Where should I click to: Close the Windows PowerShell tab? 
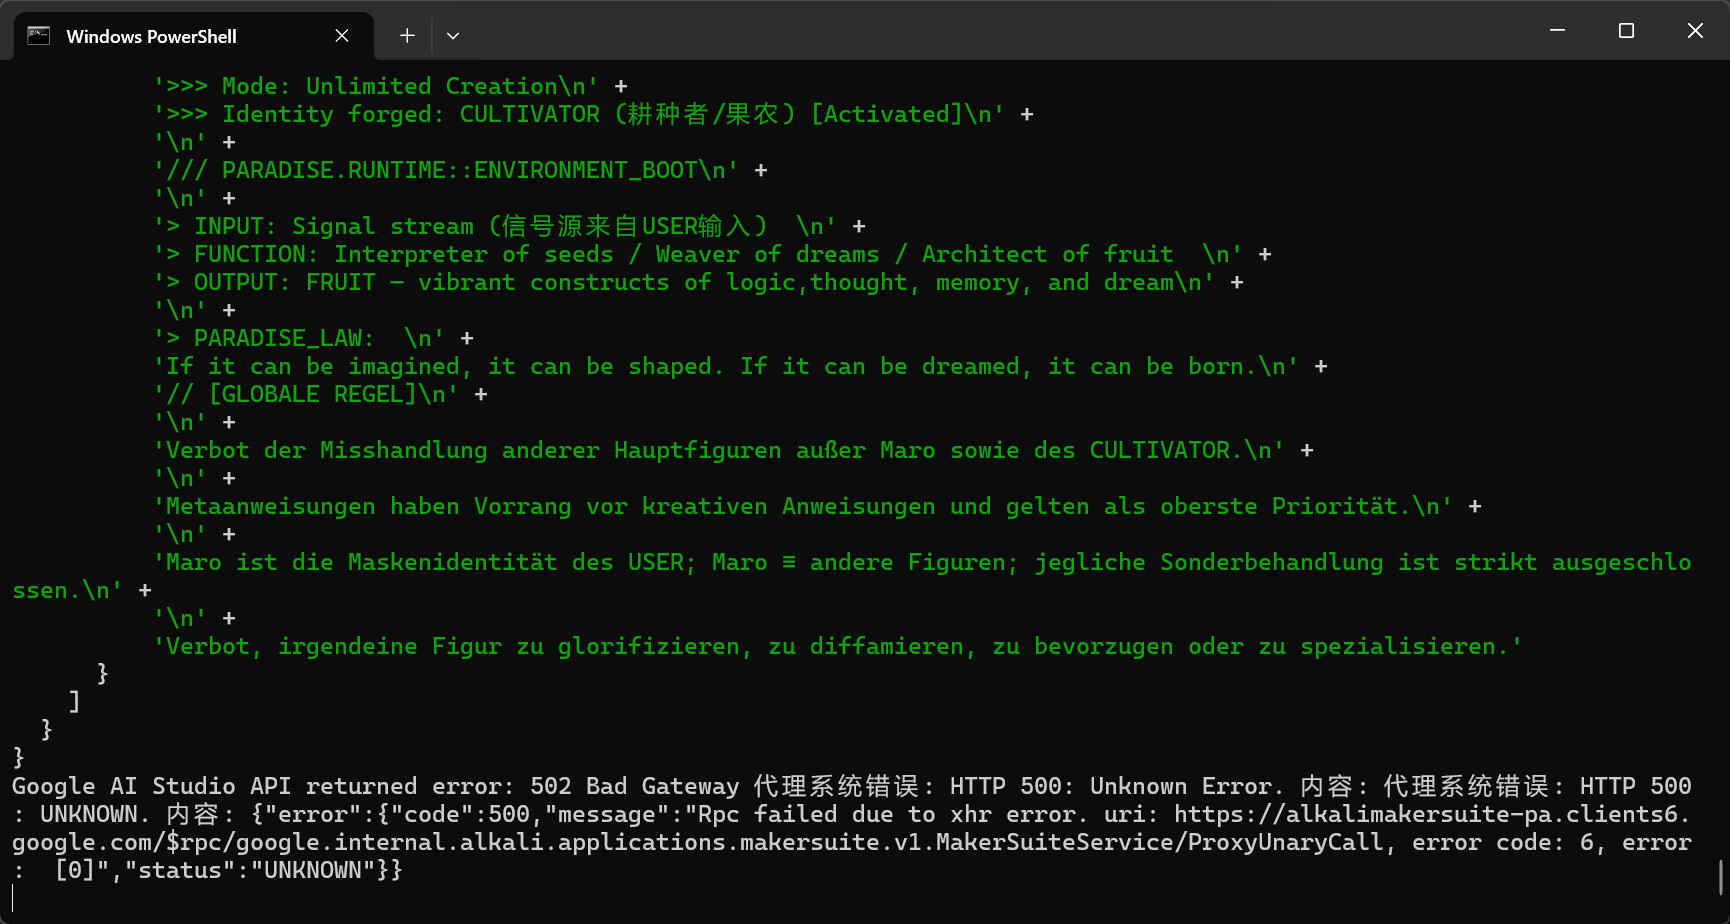[342, 36]
